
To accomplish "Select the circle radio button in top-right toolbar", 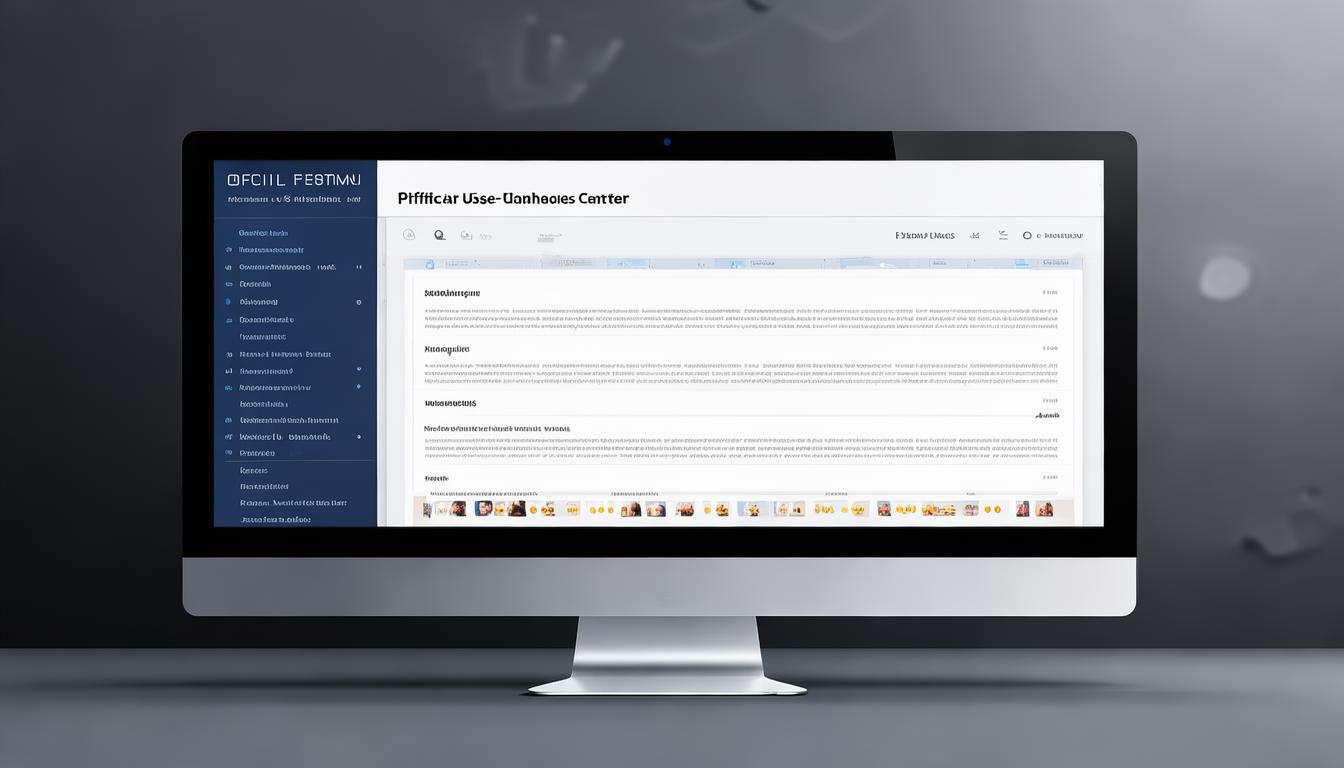I will click(x=1026, y=236).
